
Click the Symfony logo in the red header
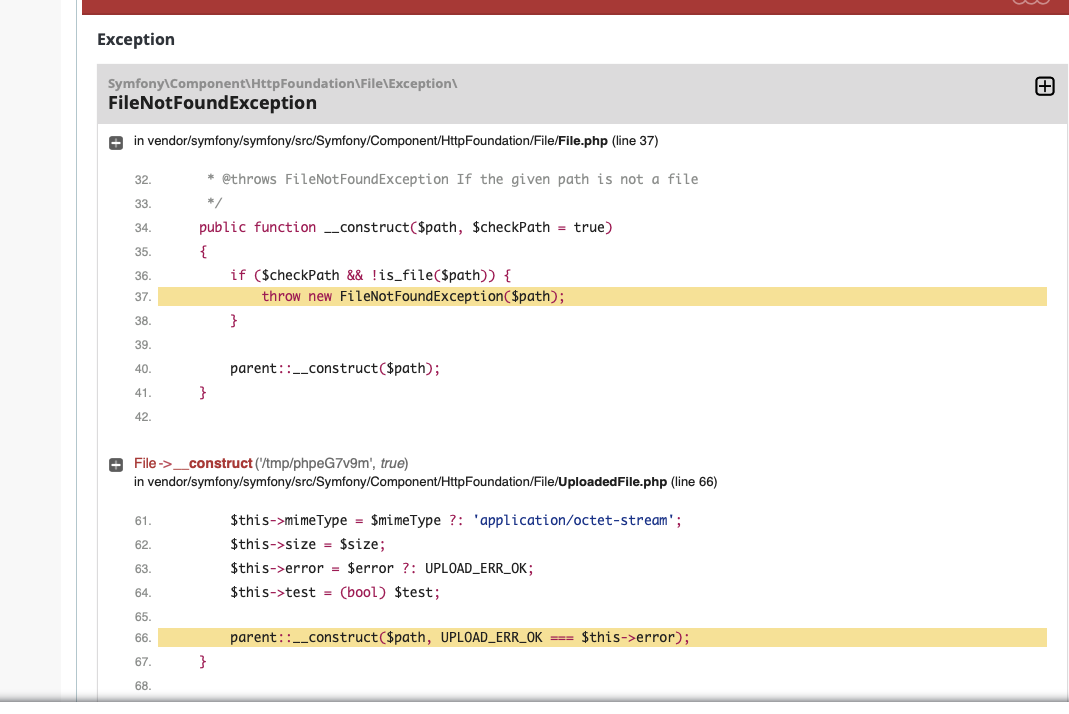1032,3
